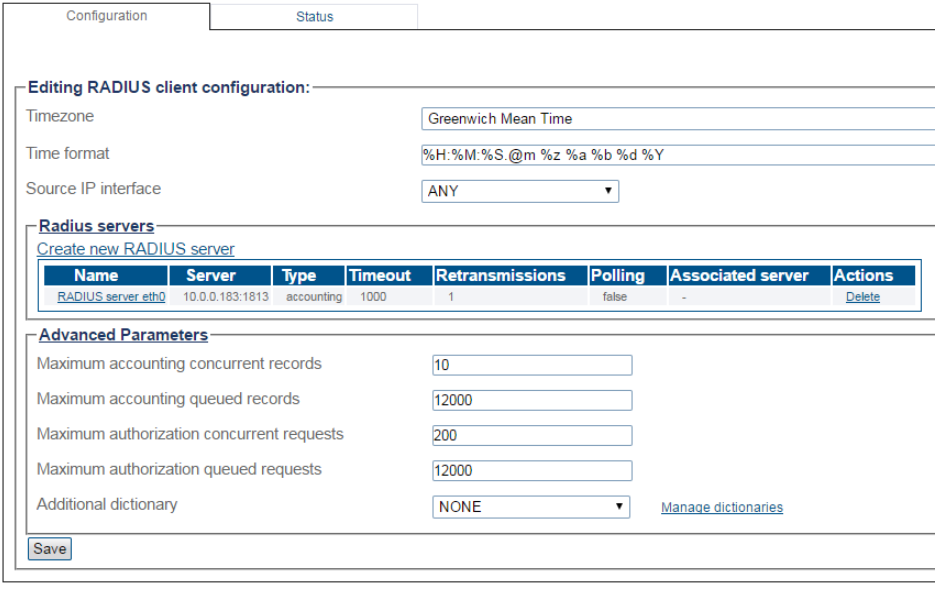
Task: Click the Name column header
Action: (x=97, y=276)
